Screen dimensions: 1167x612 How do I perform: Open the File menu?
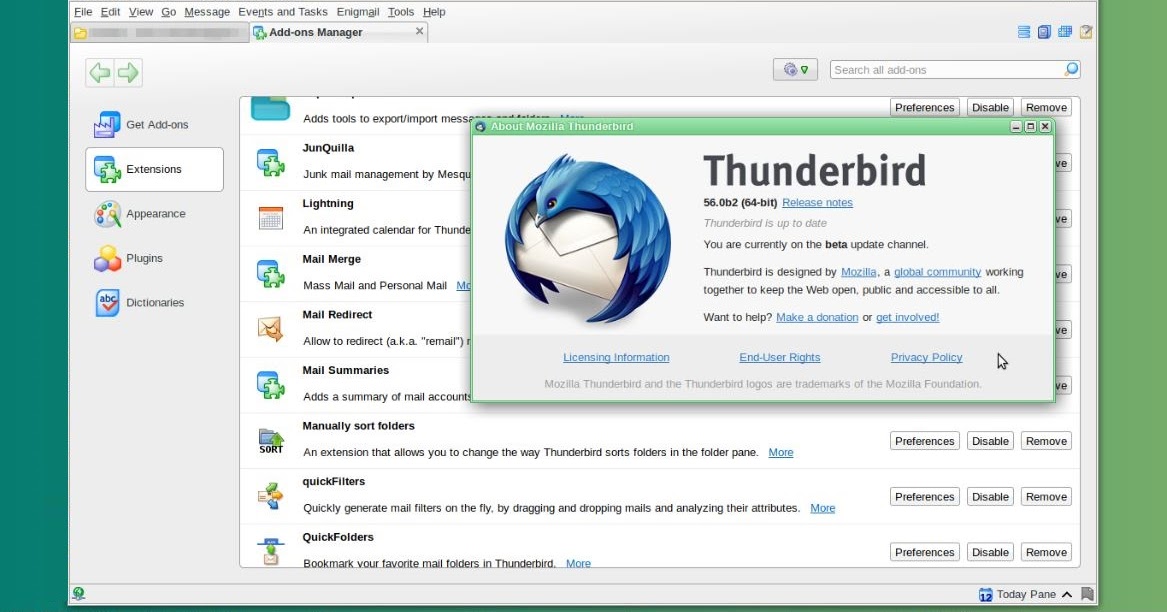pos(83,12)
